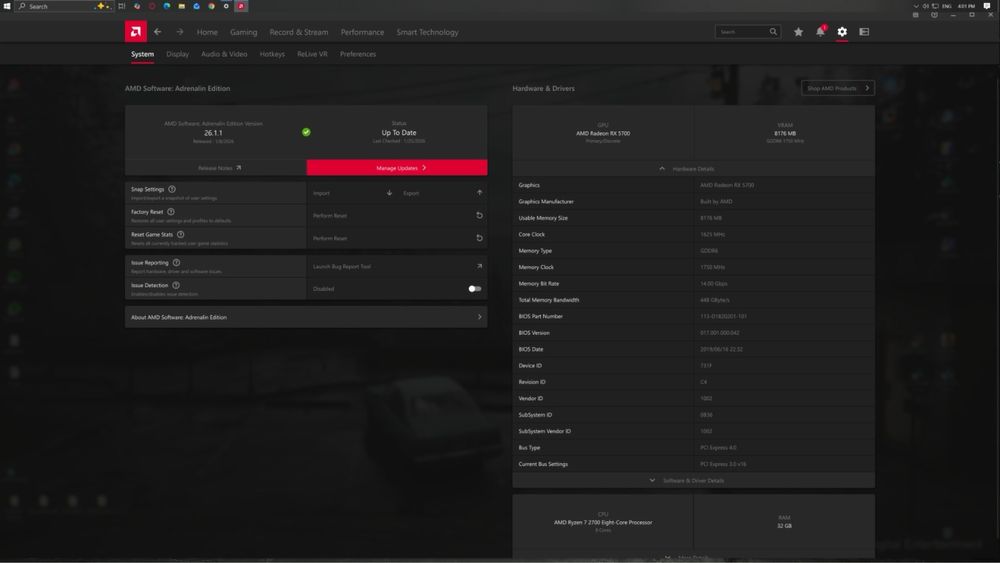The height and width of the screenshot is (563, 1000).
Task: Click AMD Ryzen 7 2700 processor card
Action: (603, 522)
